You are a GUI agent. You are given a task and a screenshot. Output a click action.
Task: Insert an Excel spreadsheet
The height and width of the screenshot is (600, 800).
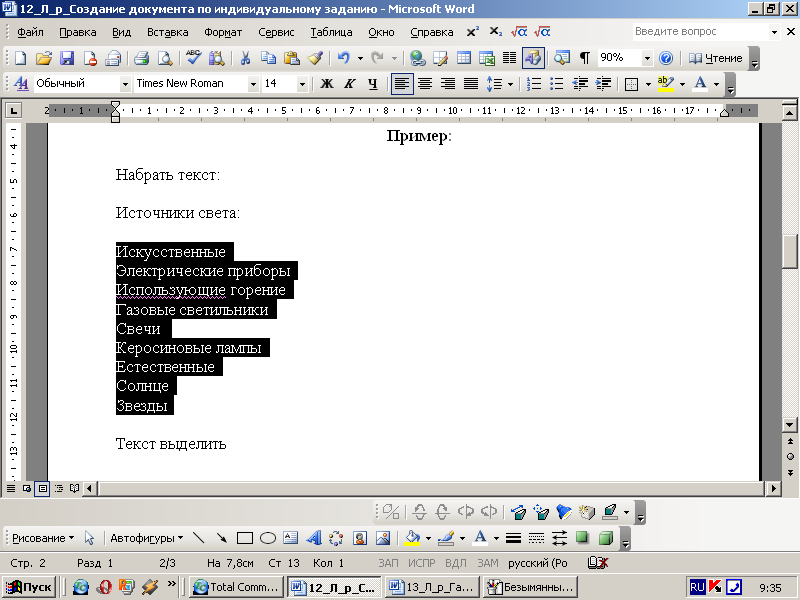click(487, 58)
